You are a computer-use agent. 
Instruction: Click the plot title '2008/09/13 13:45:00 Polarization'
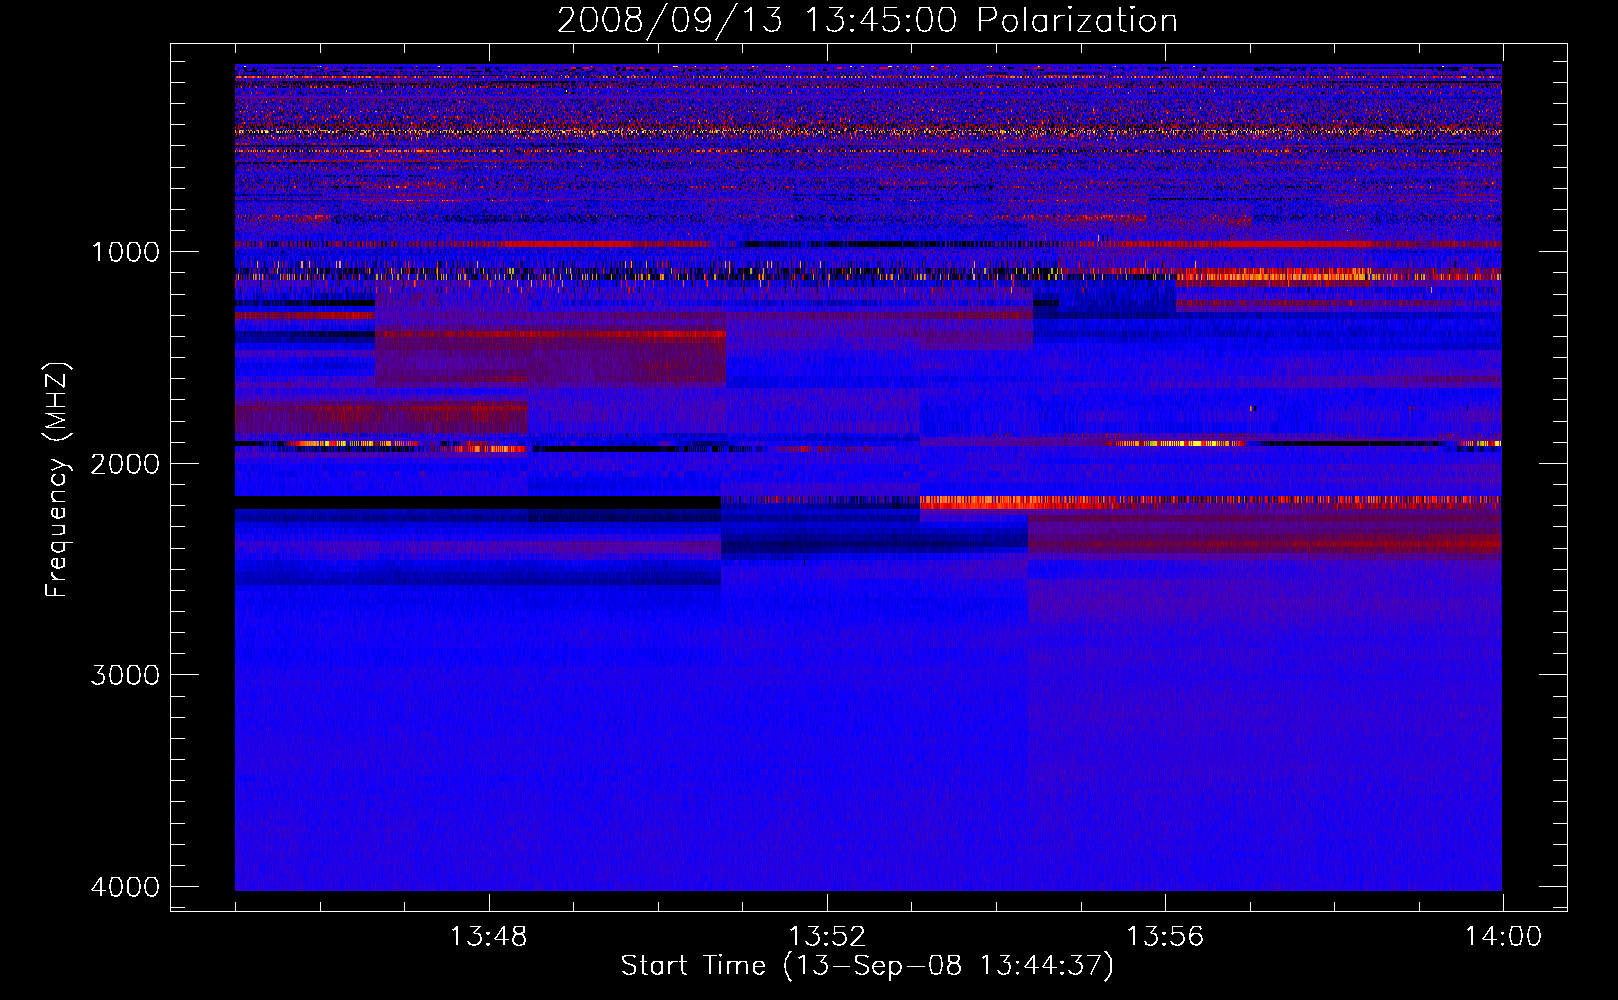(x=867, y=21)
